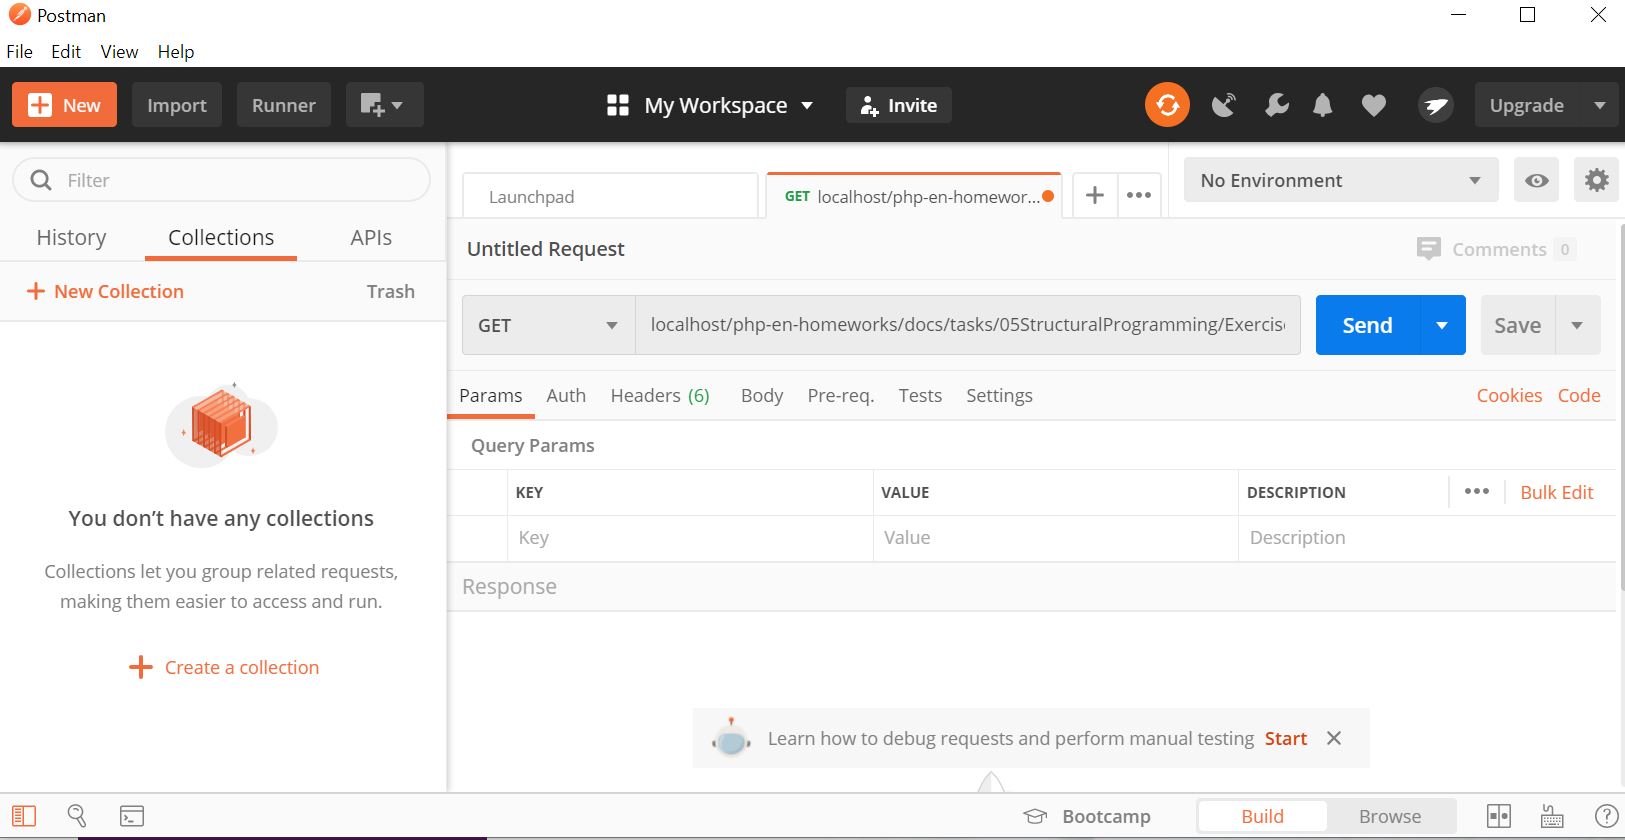The width and height of the screenshot is (1625, 840).
Task: Click the Invite button
Action: tap(898, 105)
